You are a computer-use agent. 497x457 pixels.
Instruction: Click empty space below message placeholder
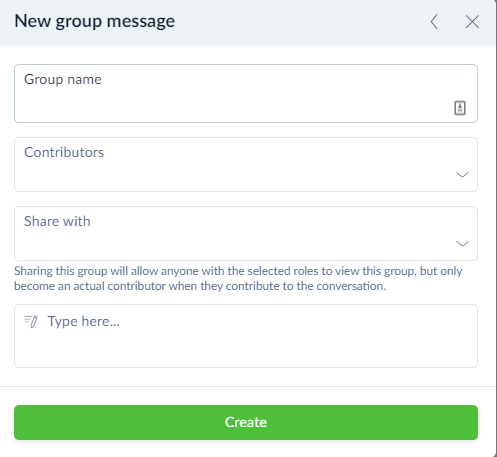pyautogui.click(x=246, y=350)
